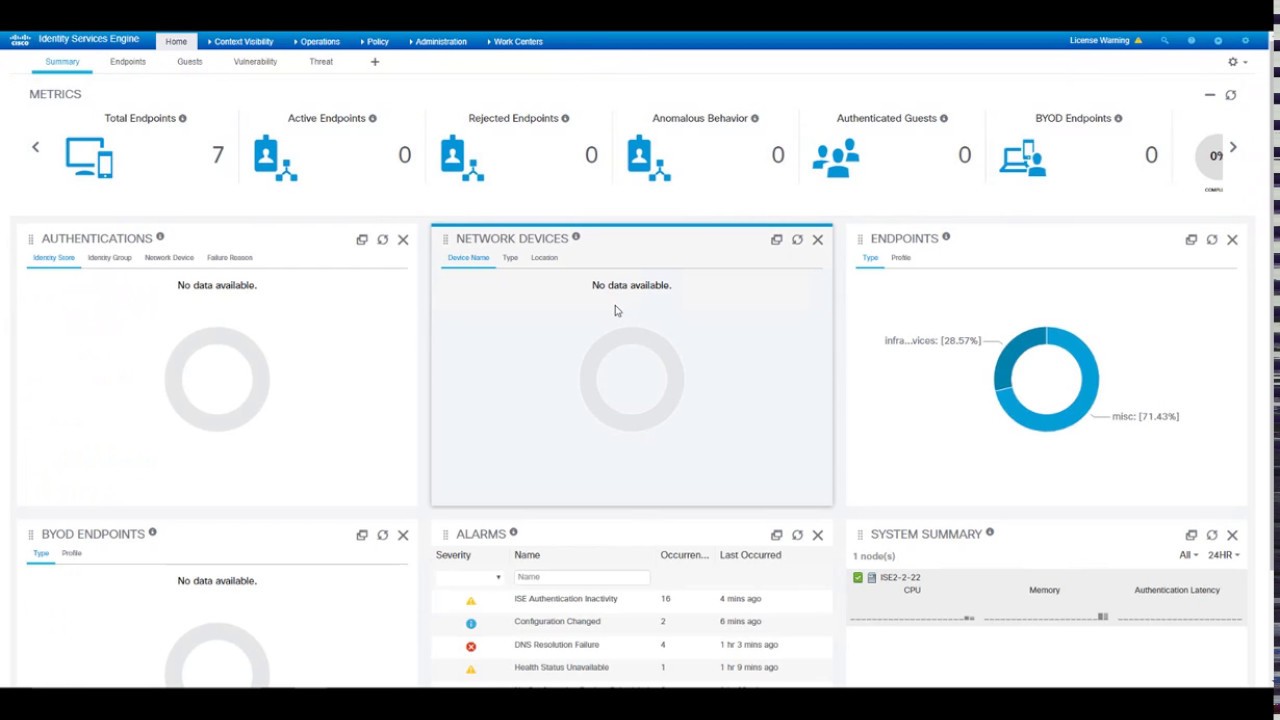Select Identity Group tab in Authentications

click(x=109, y=258)
